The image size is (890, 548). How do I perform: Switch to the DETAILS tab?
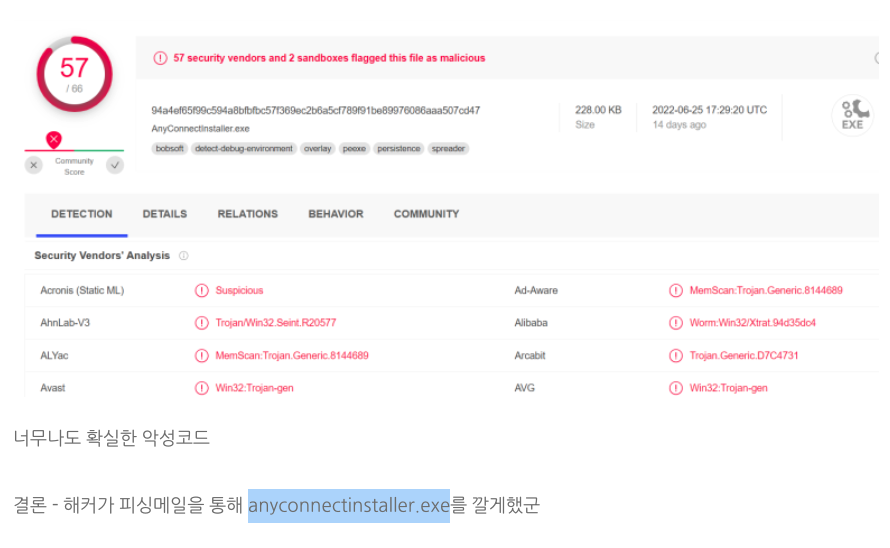165,214
